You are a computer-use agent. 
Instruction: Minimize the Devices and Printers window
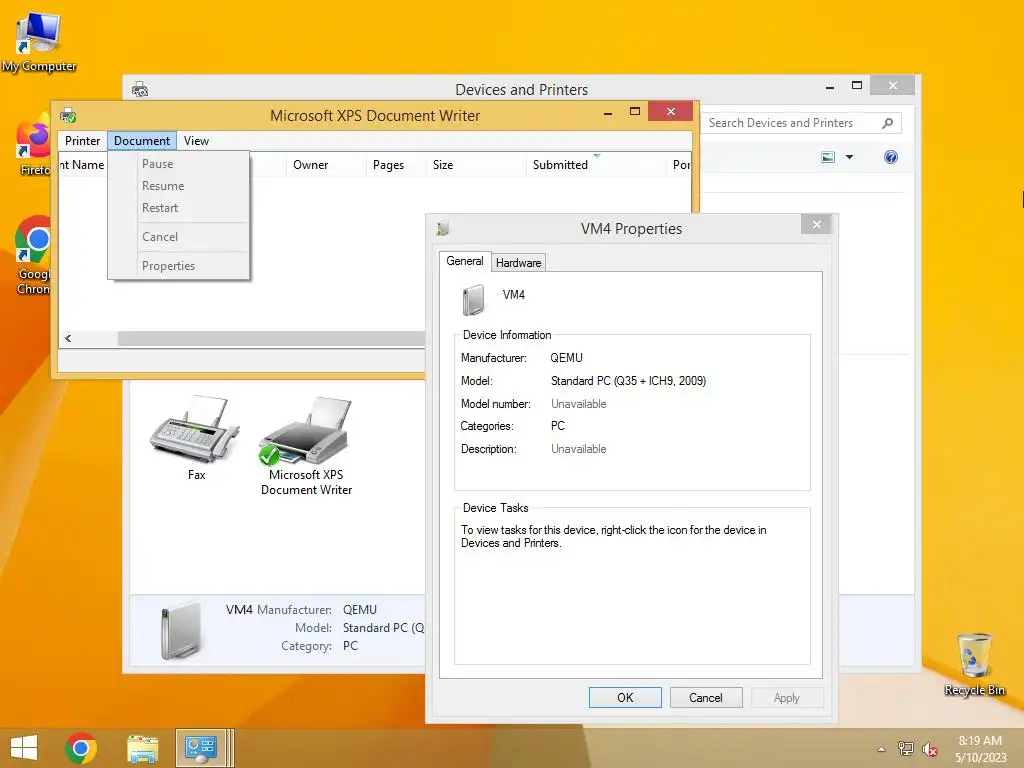(x=830, y=87)
